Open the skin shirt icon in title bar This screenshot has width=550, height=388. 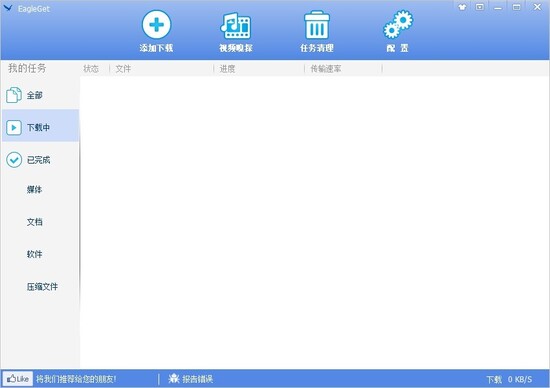tap(462, 7)
